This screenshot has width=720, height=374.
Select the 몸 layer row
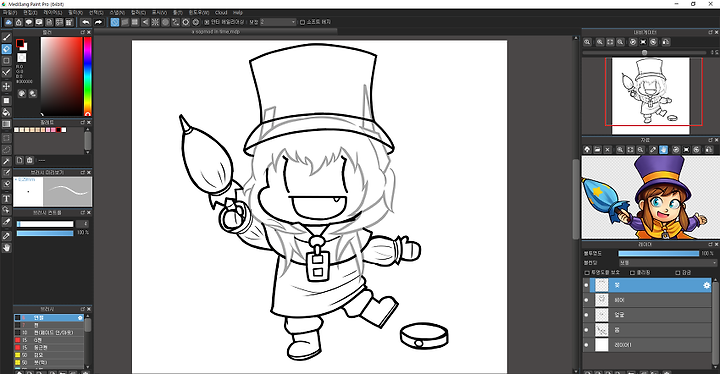[647, 330]
